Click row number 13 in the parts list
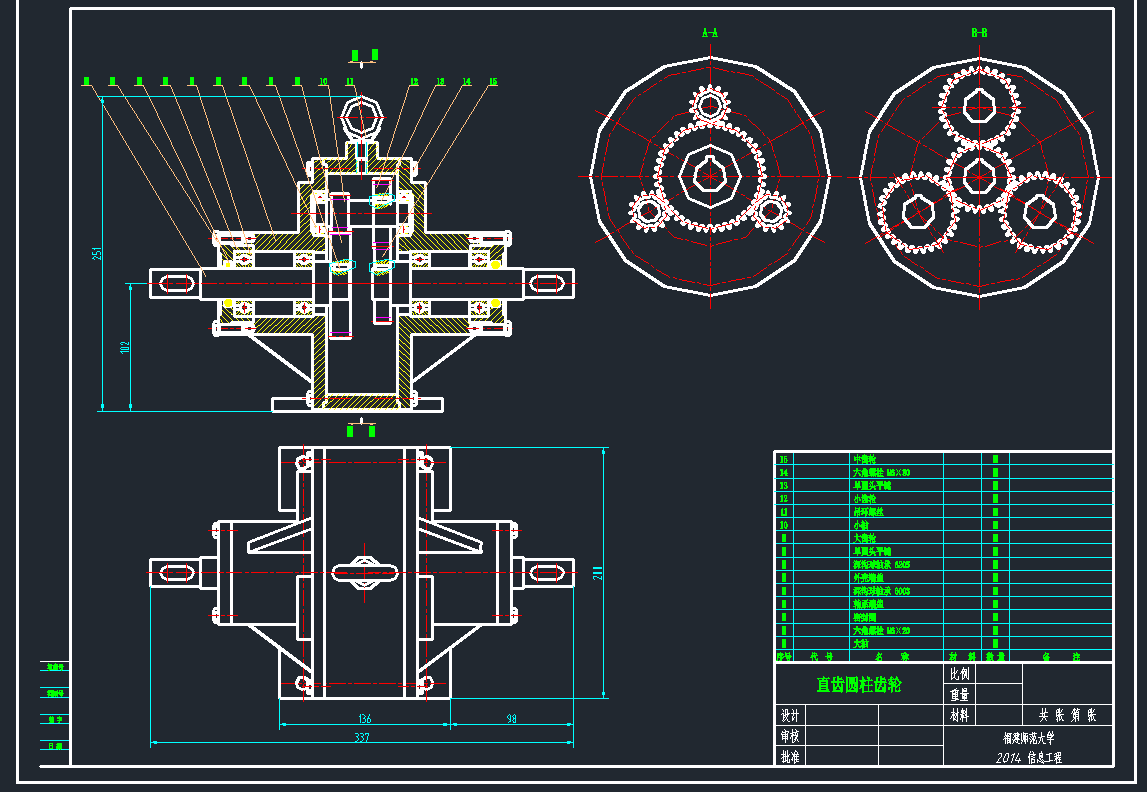1147x792 pixels. point(783,486)
